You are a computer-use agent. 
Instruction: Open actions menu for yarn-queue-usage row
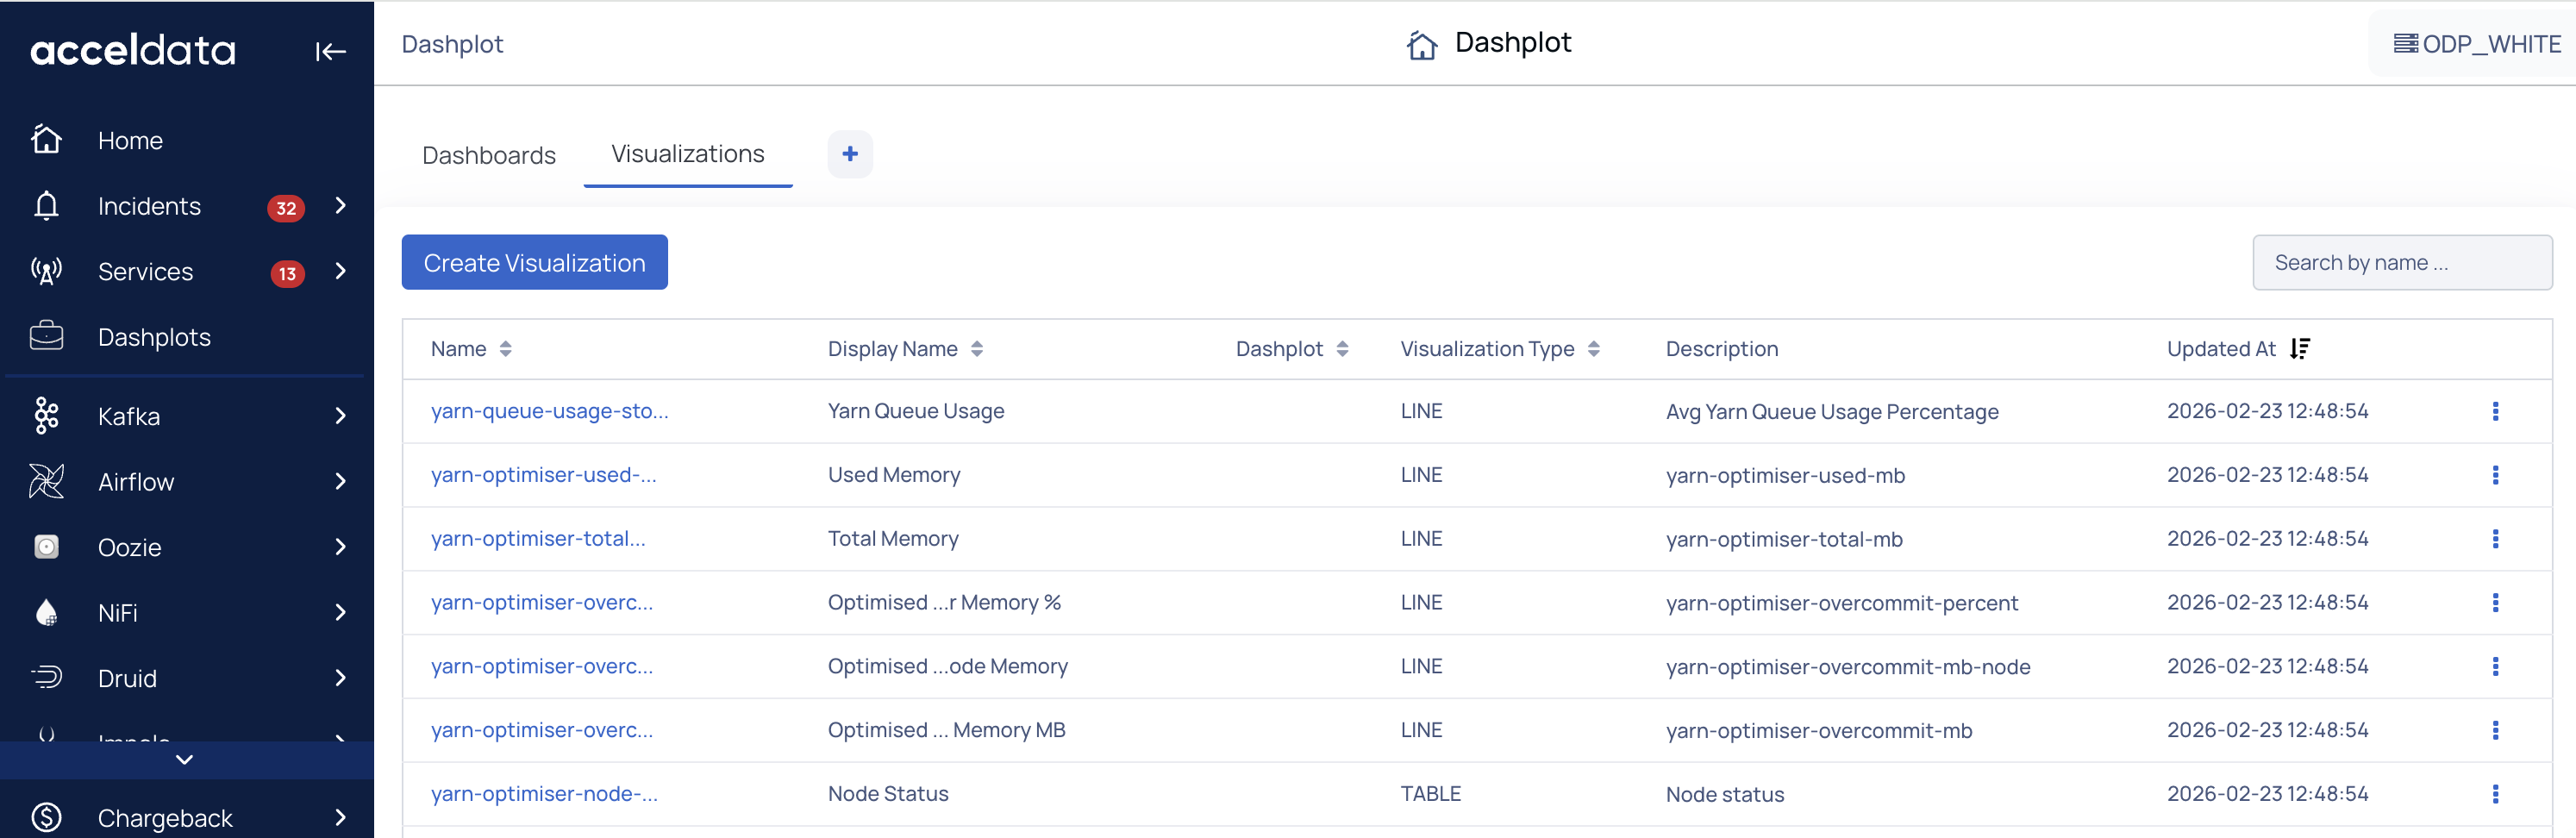[2494, 411]
